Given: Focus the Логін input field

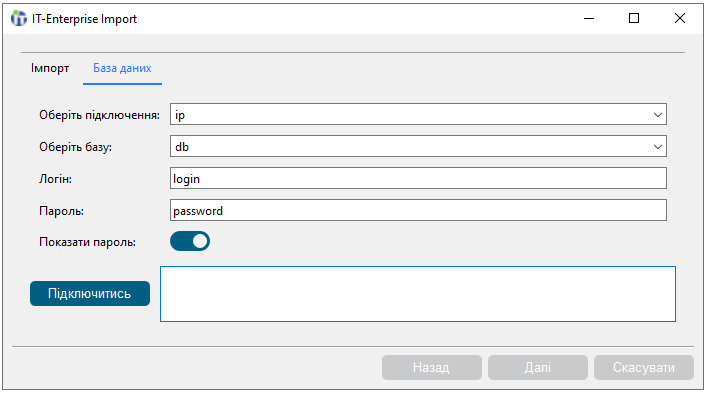Looking at the screenshot, I should pyautogui.click(x=418, y=178).
